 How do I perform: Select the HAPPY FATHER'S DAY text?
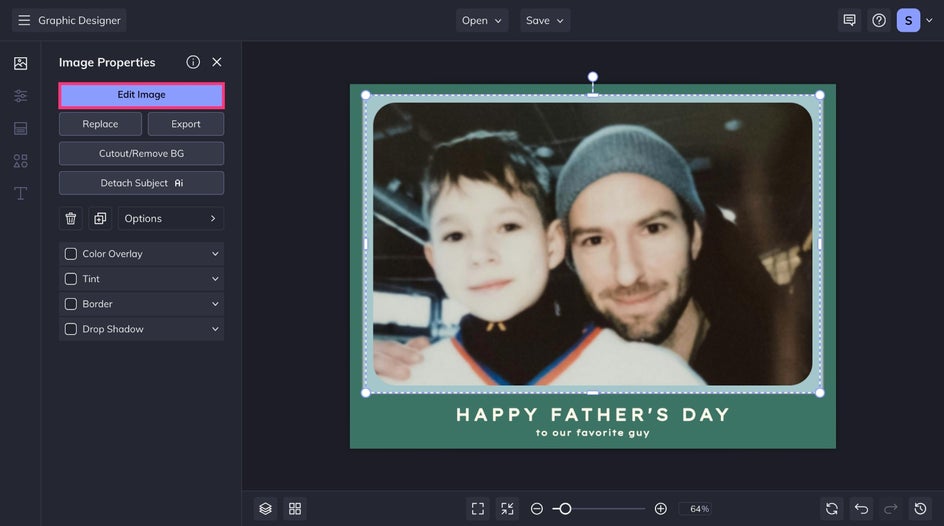pos(593,415)
